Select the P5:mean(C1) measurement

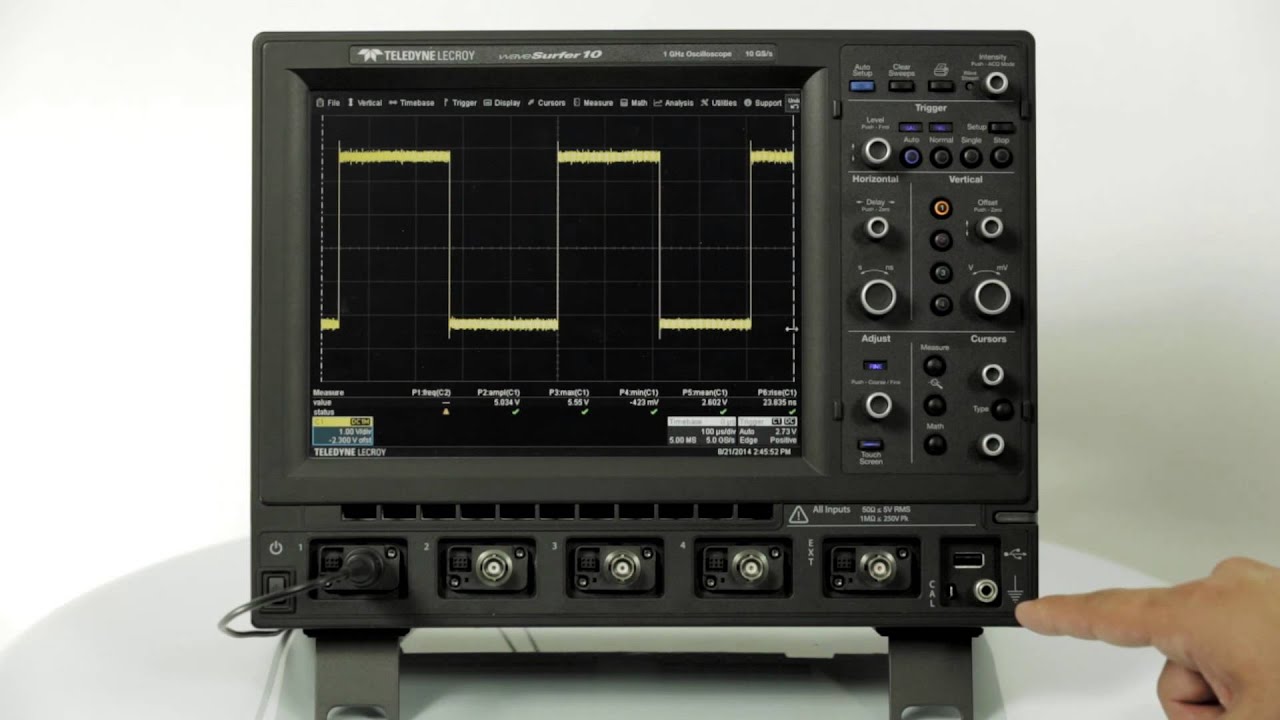click(x=705, y=393)
